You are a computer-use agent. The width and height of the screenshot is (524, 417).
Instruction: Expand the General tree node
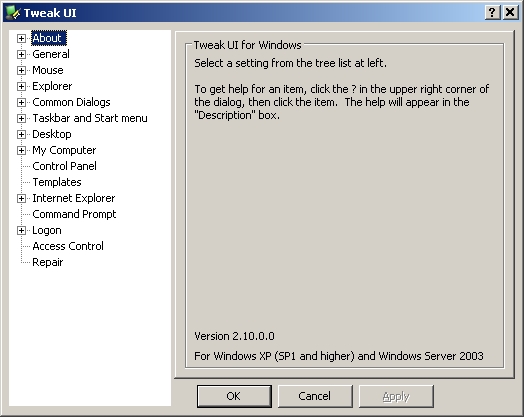[21, 54]
